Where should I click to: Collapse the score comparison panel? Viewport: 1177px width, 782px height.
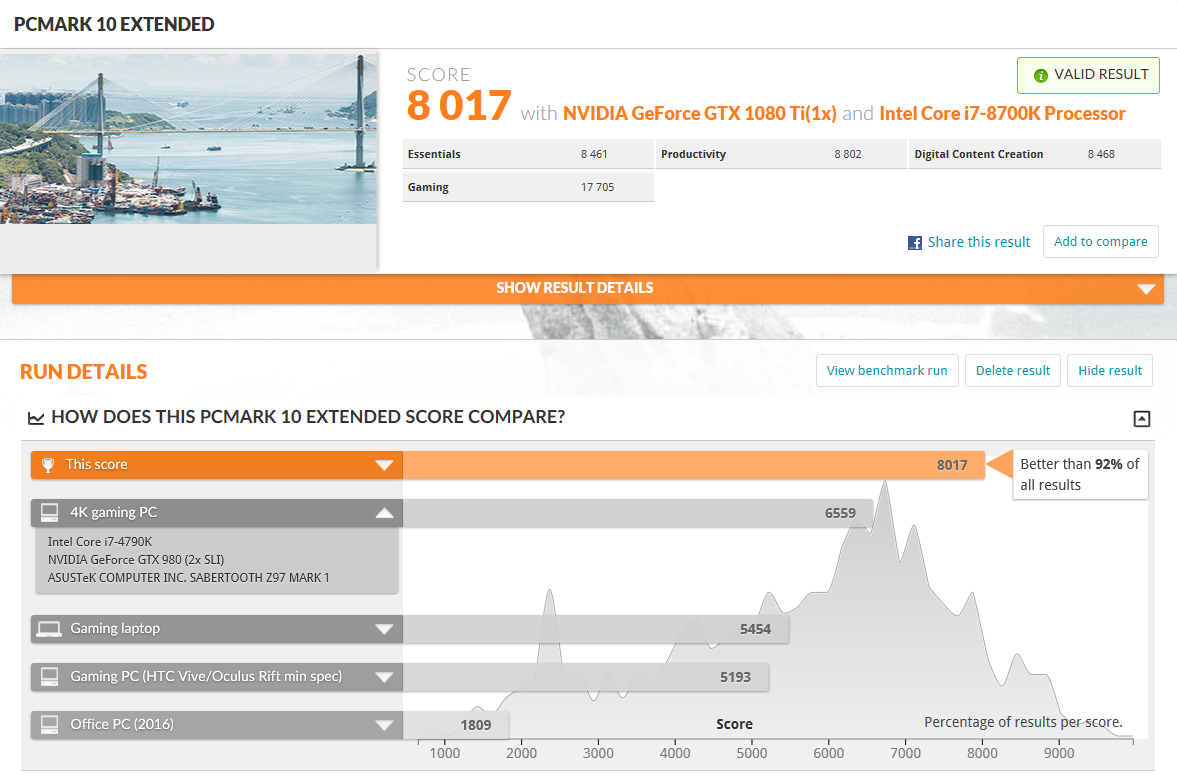click(1141, 419)
